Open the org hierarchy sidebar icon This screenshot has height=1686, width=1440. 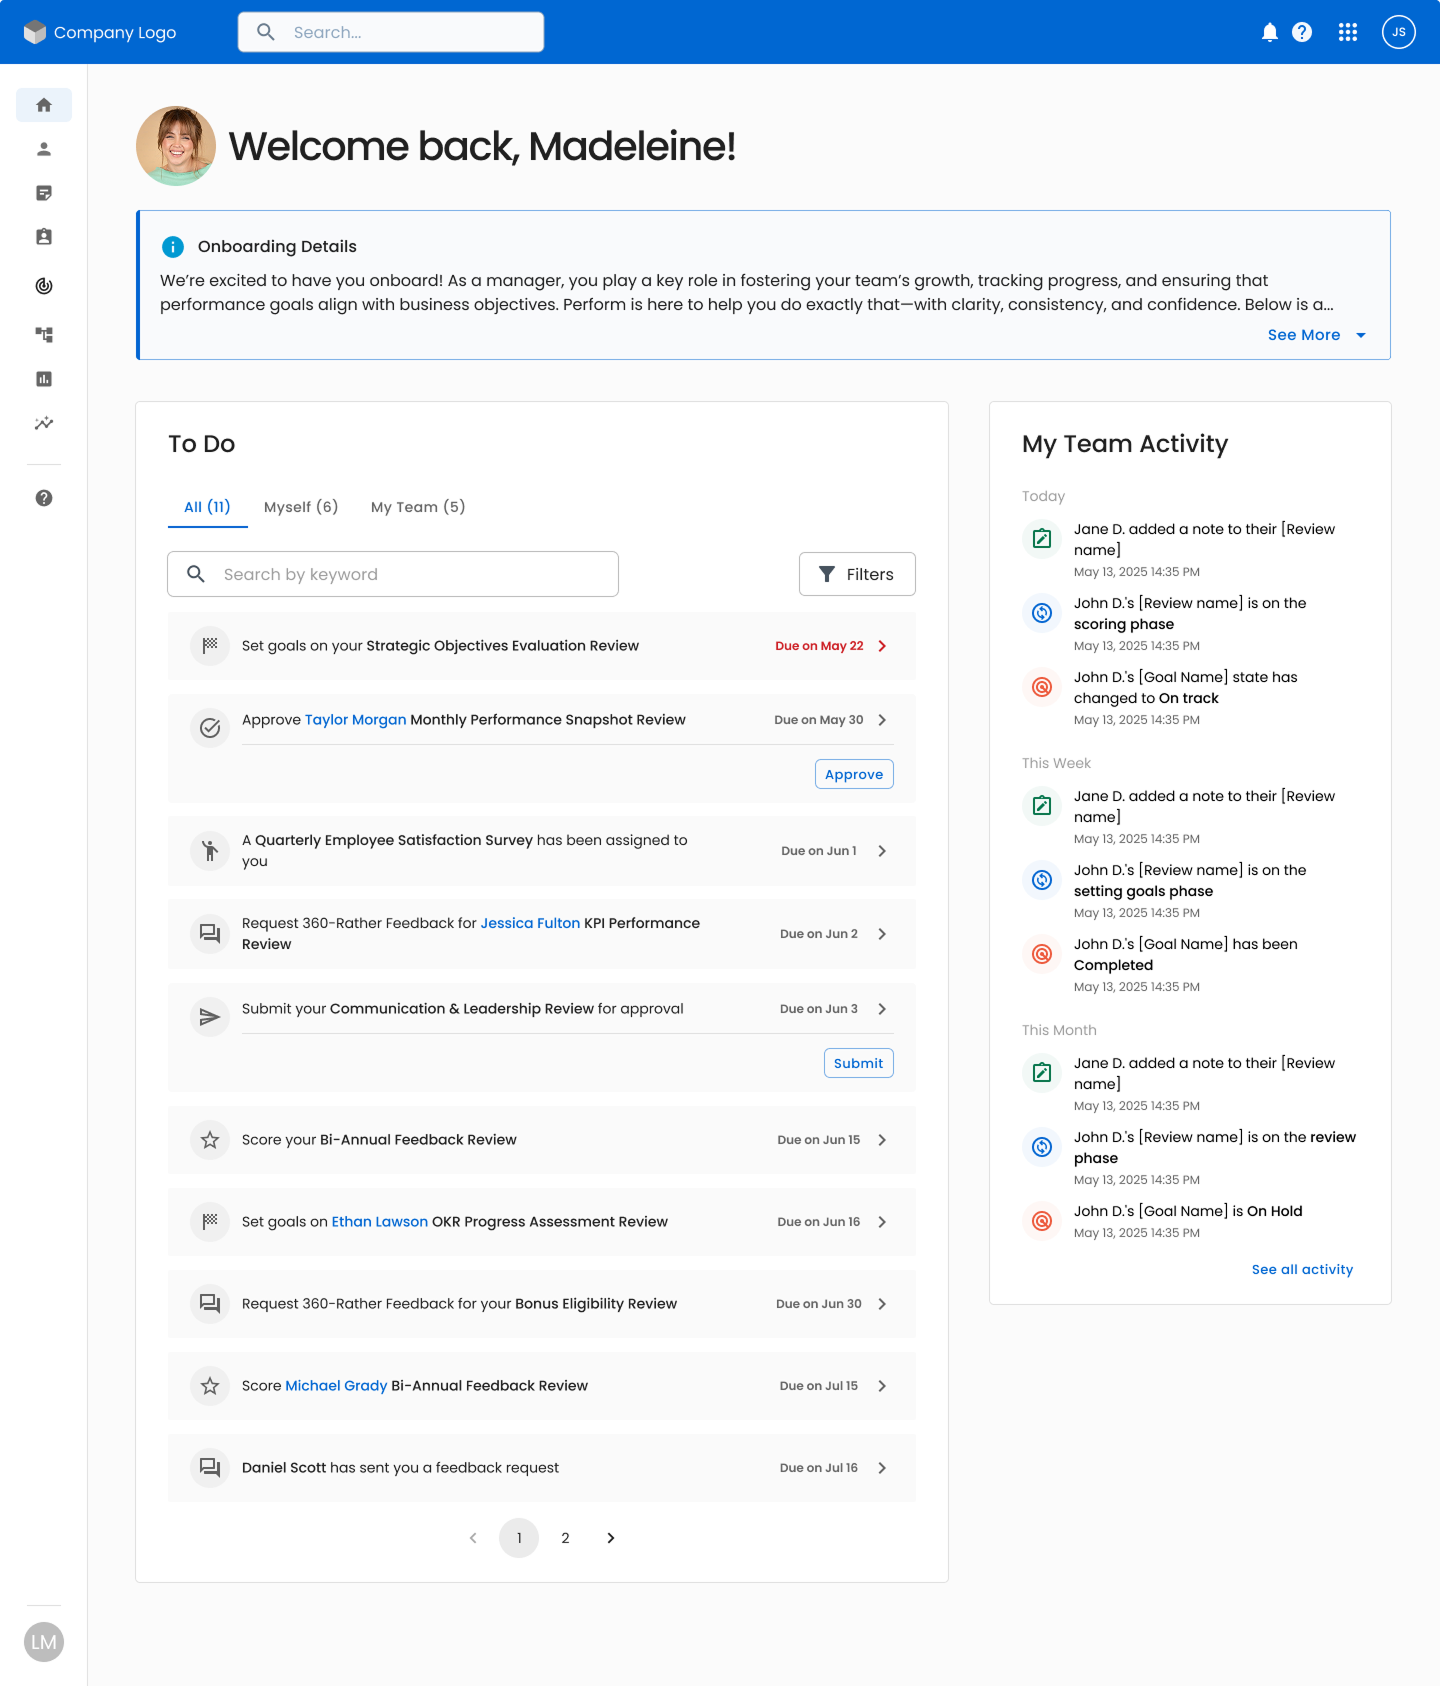44,334
